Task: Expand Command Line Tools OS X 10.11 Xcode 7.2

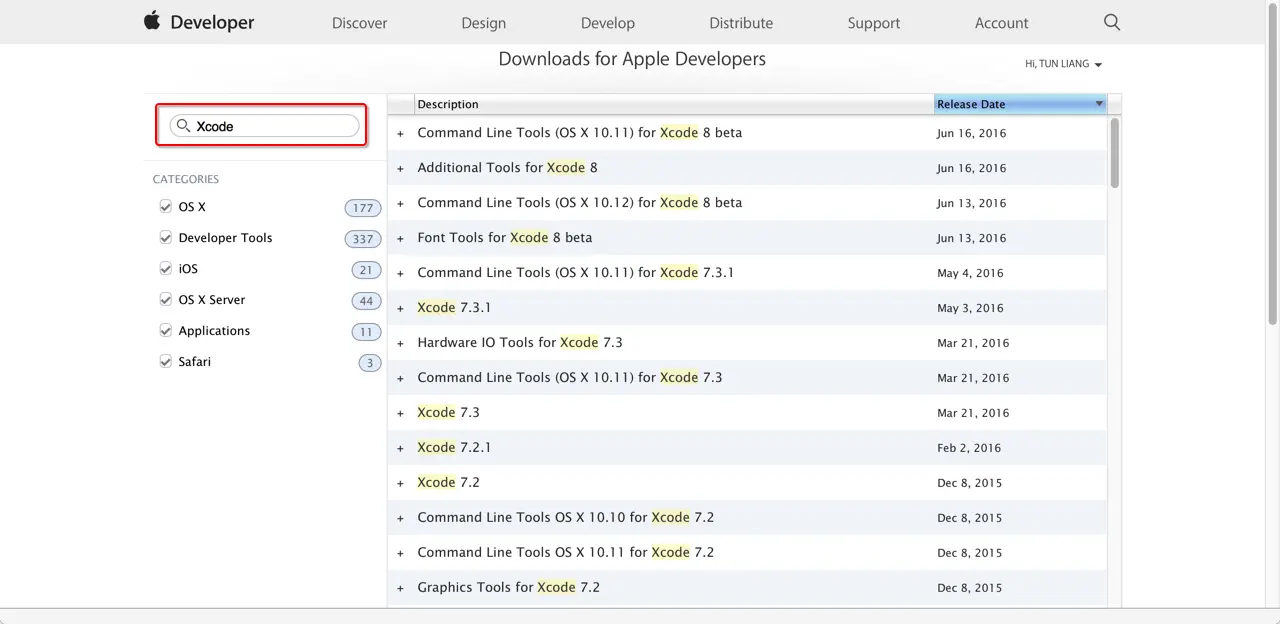Action: point(400,553)
